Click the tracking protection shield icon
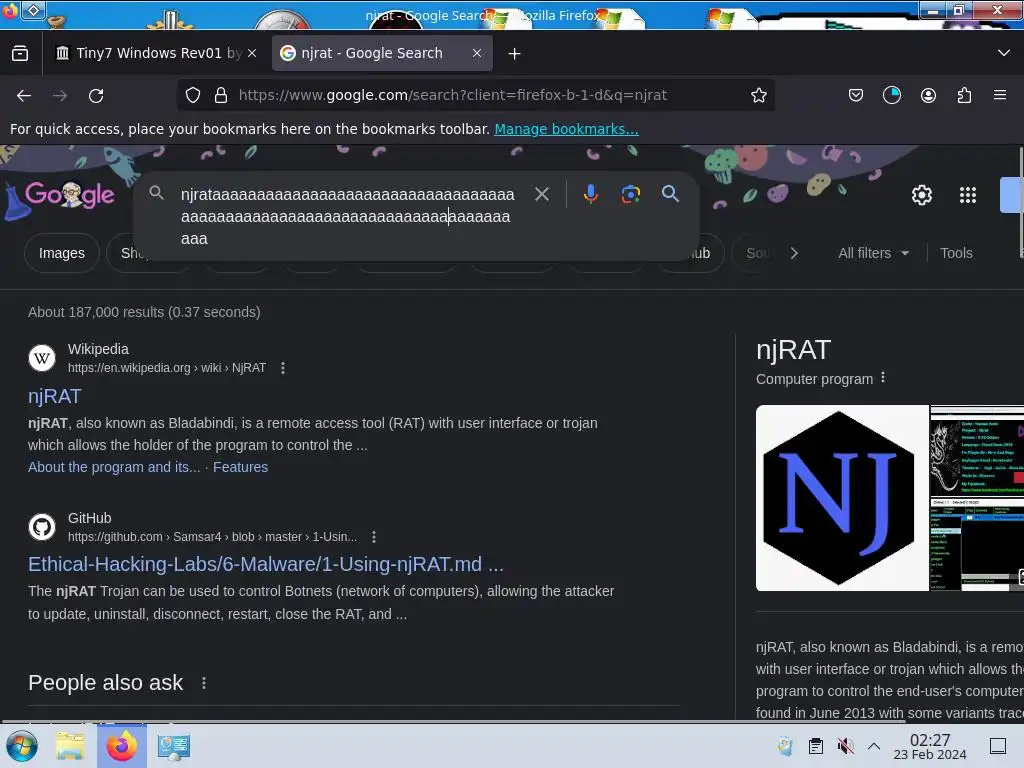The image size is (1024, 768). (x=193, y=95)
